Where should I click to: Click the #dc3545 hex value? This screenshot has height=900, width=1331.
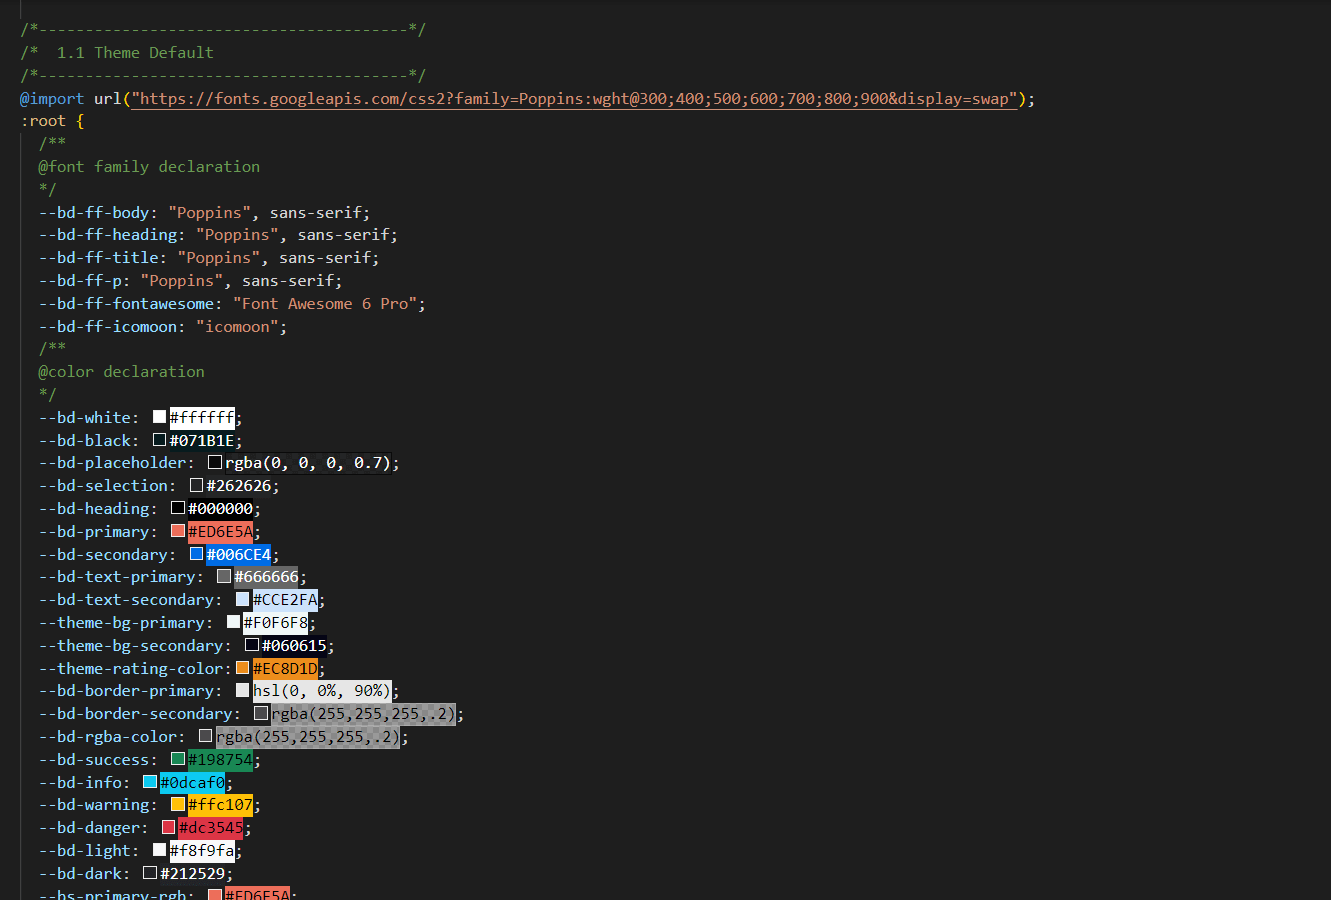coord(211,827)
